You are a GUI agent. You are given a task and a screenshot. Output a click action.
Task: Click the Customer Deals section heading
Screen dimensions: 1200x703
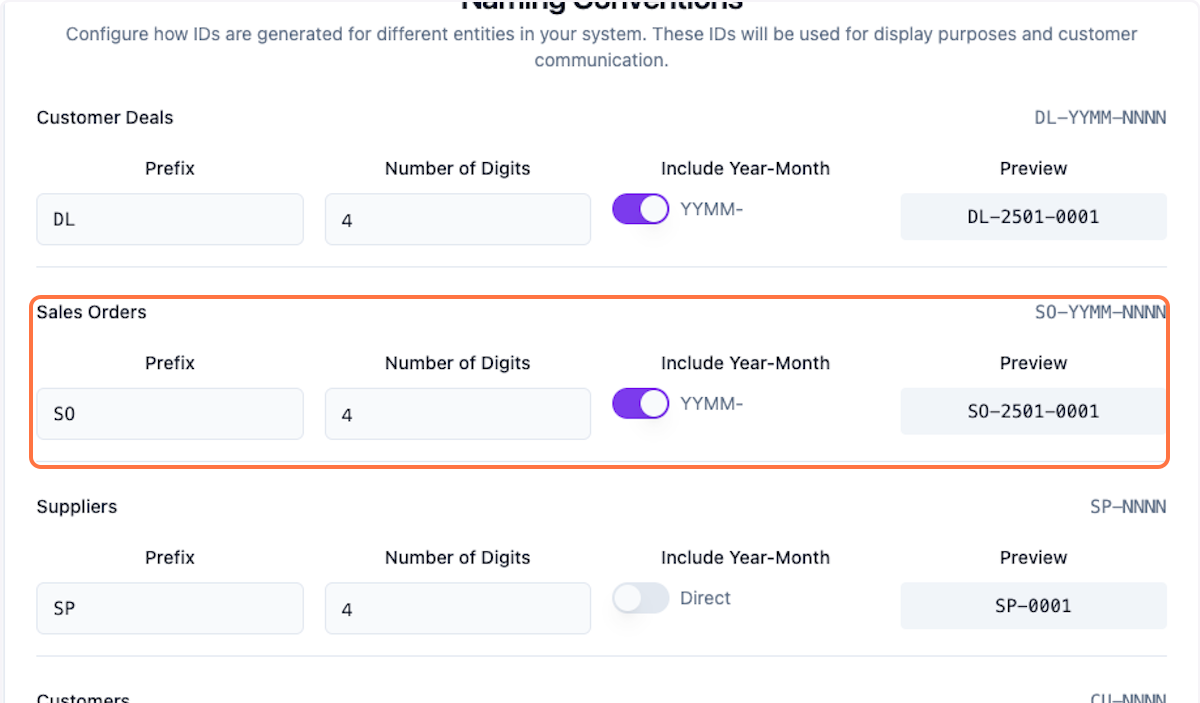coord(104,117)
